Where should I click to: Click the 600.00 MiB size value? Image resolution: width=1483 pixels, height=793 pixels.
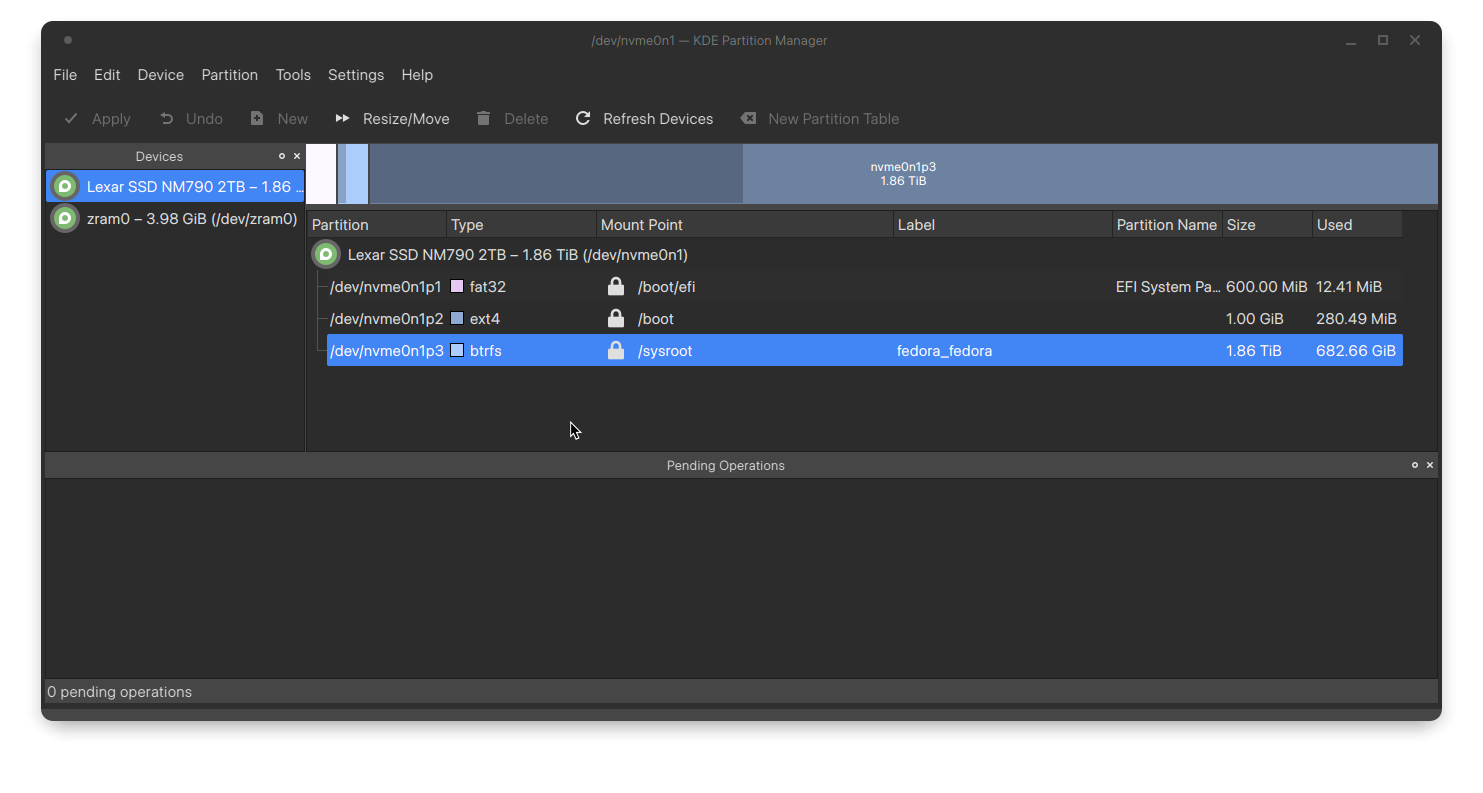coord(1267,287)
